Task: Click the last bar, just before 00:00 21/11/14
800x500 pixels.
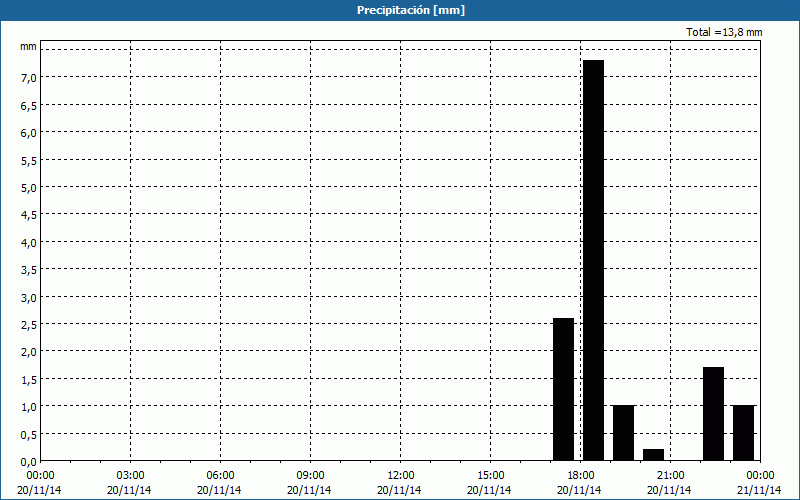Action: [x=743, y=433]
